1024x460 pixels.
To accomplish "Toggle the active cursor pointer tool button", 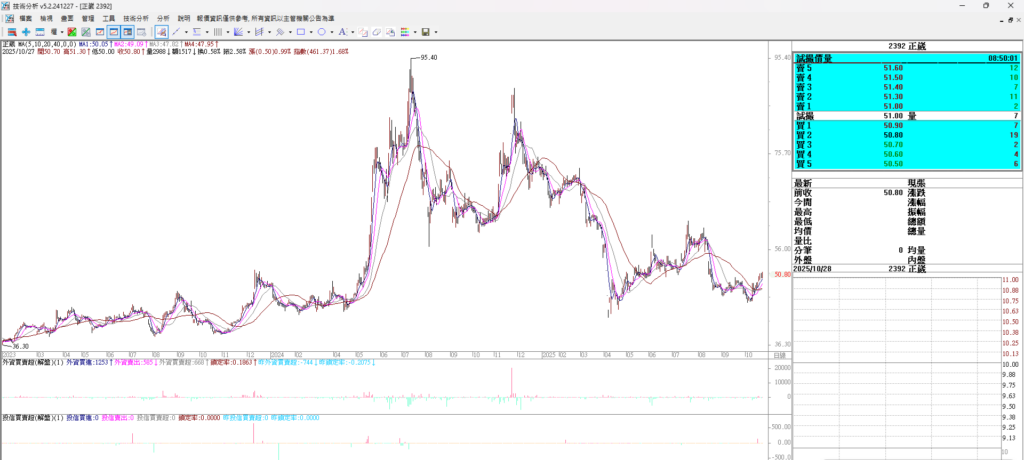I will pos(161,32).
